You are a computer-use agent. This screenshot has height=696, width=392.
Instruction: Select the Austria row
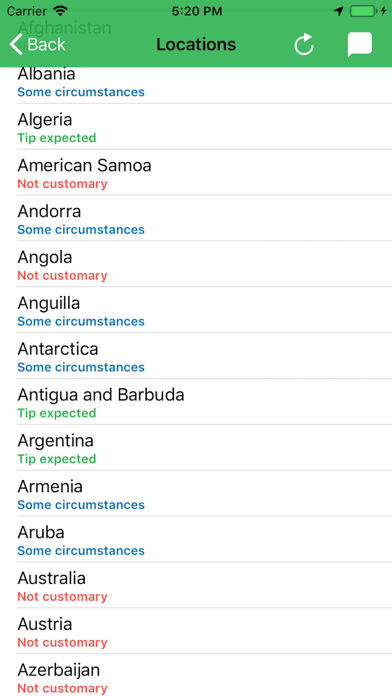(204, 631)
